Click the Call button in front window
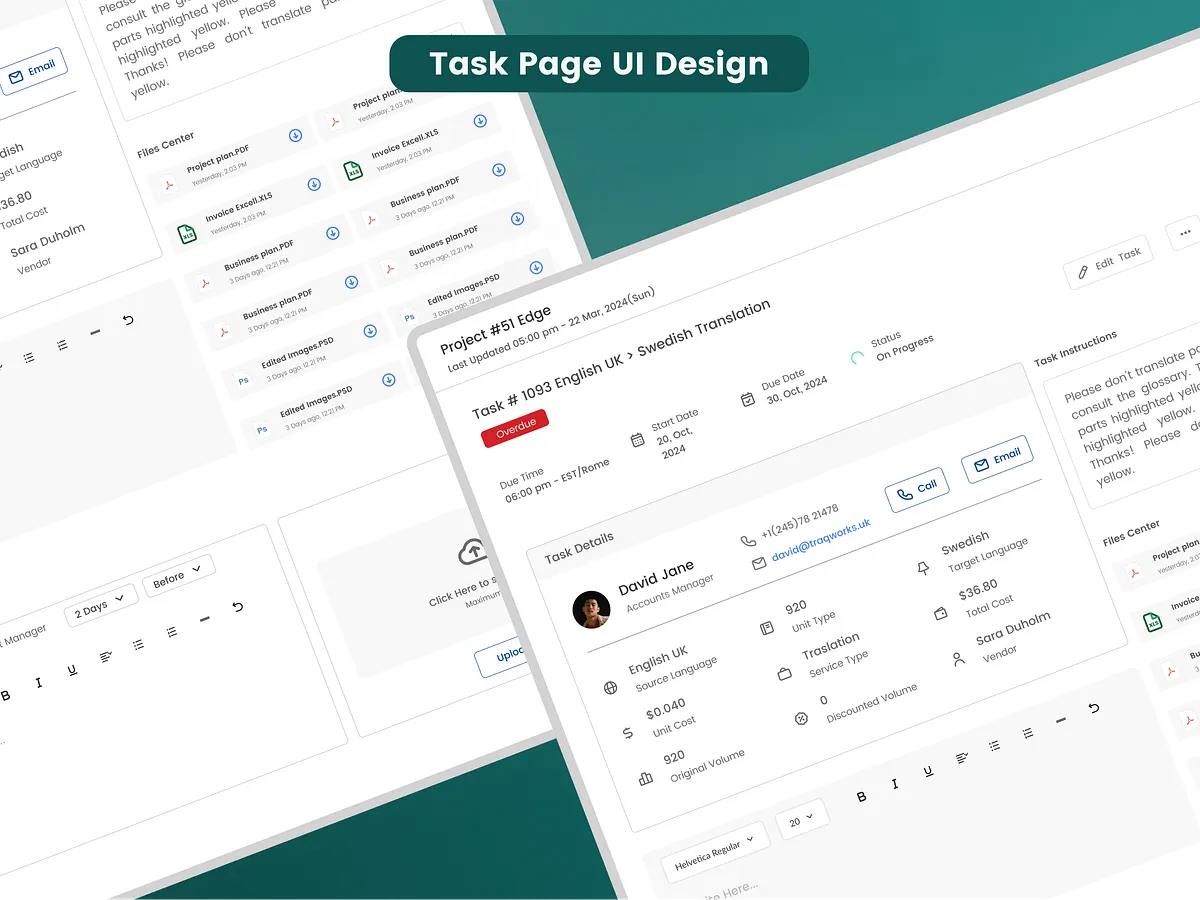 [917, 488]
